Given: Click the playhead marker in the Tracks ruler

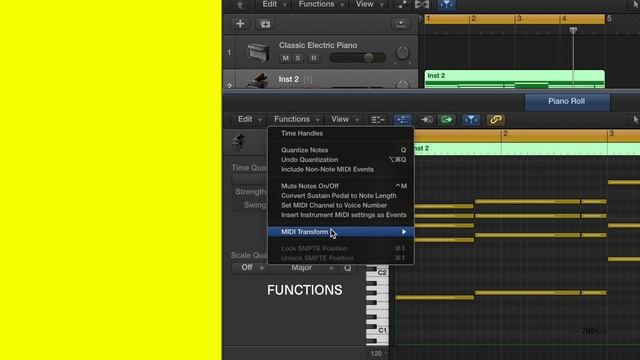Looking at the screenshot, I should click(573, 31).
